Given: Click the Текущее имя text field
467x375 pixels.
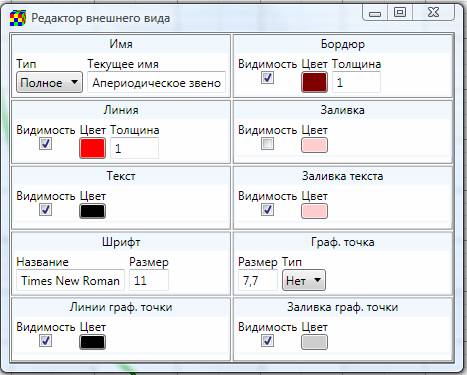Looking at the screenshot, I should pos(156,82).
